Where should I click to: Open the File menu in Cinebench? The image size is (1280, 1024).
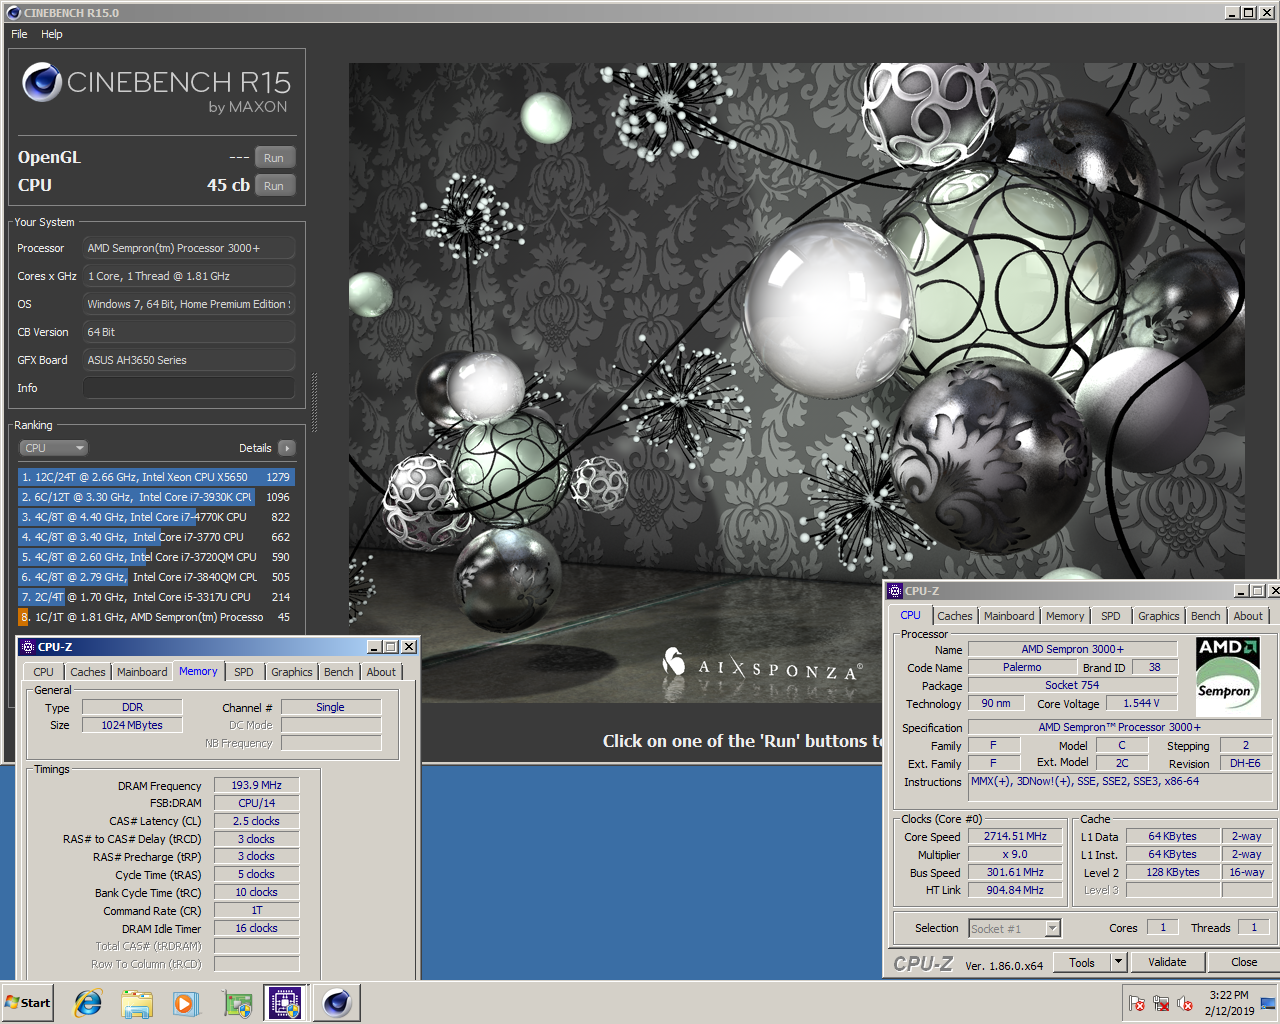(x=19, y=34)
